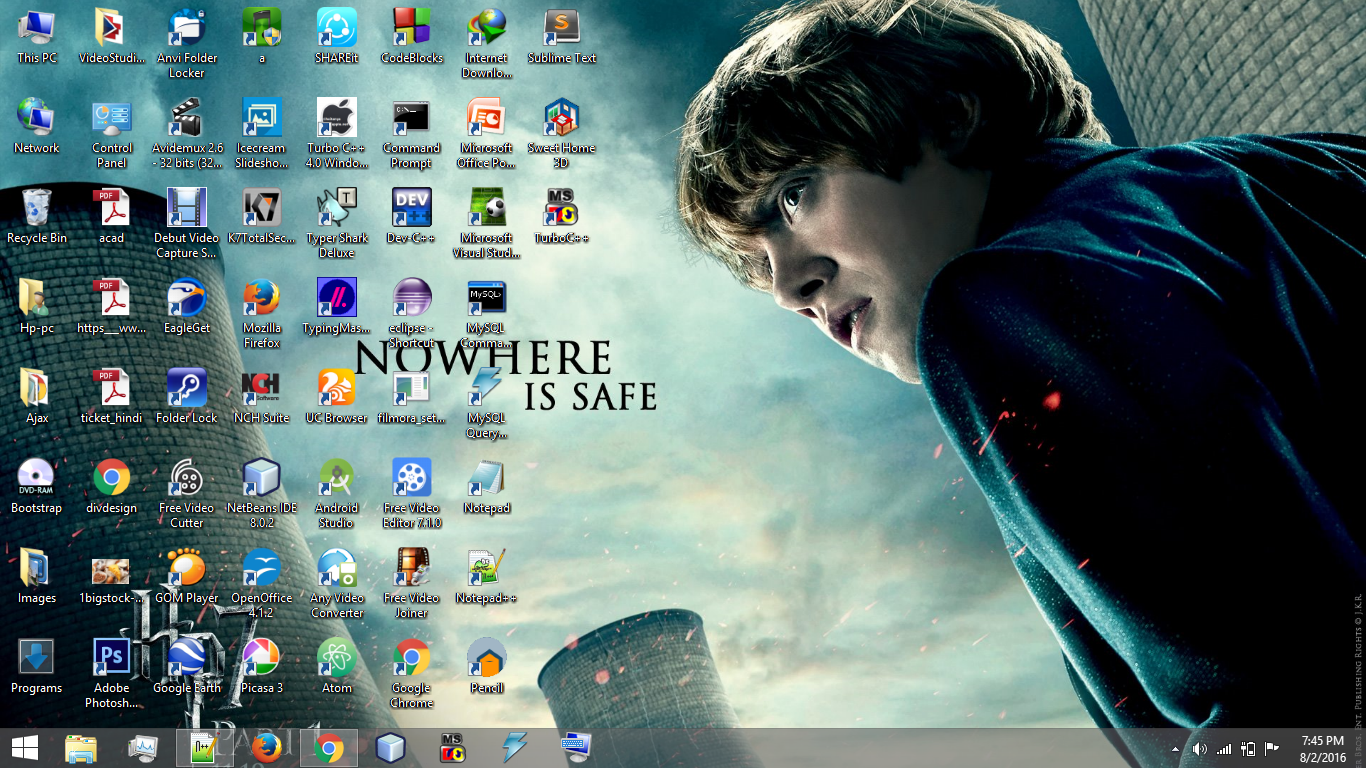Launch Turbo C++ 4.0 Windows shortcut
The height and width of the screenshot is (768, 1366).
pyautogui.click(x=337, y=134)
